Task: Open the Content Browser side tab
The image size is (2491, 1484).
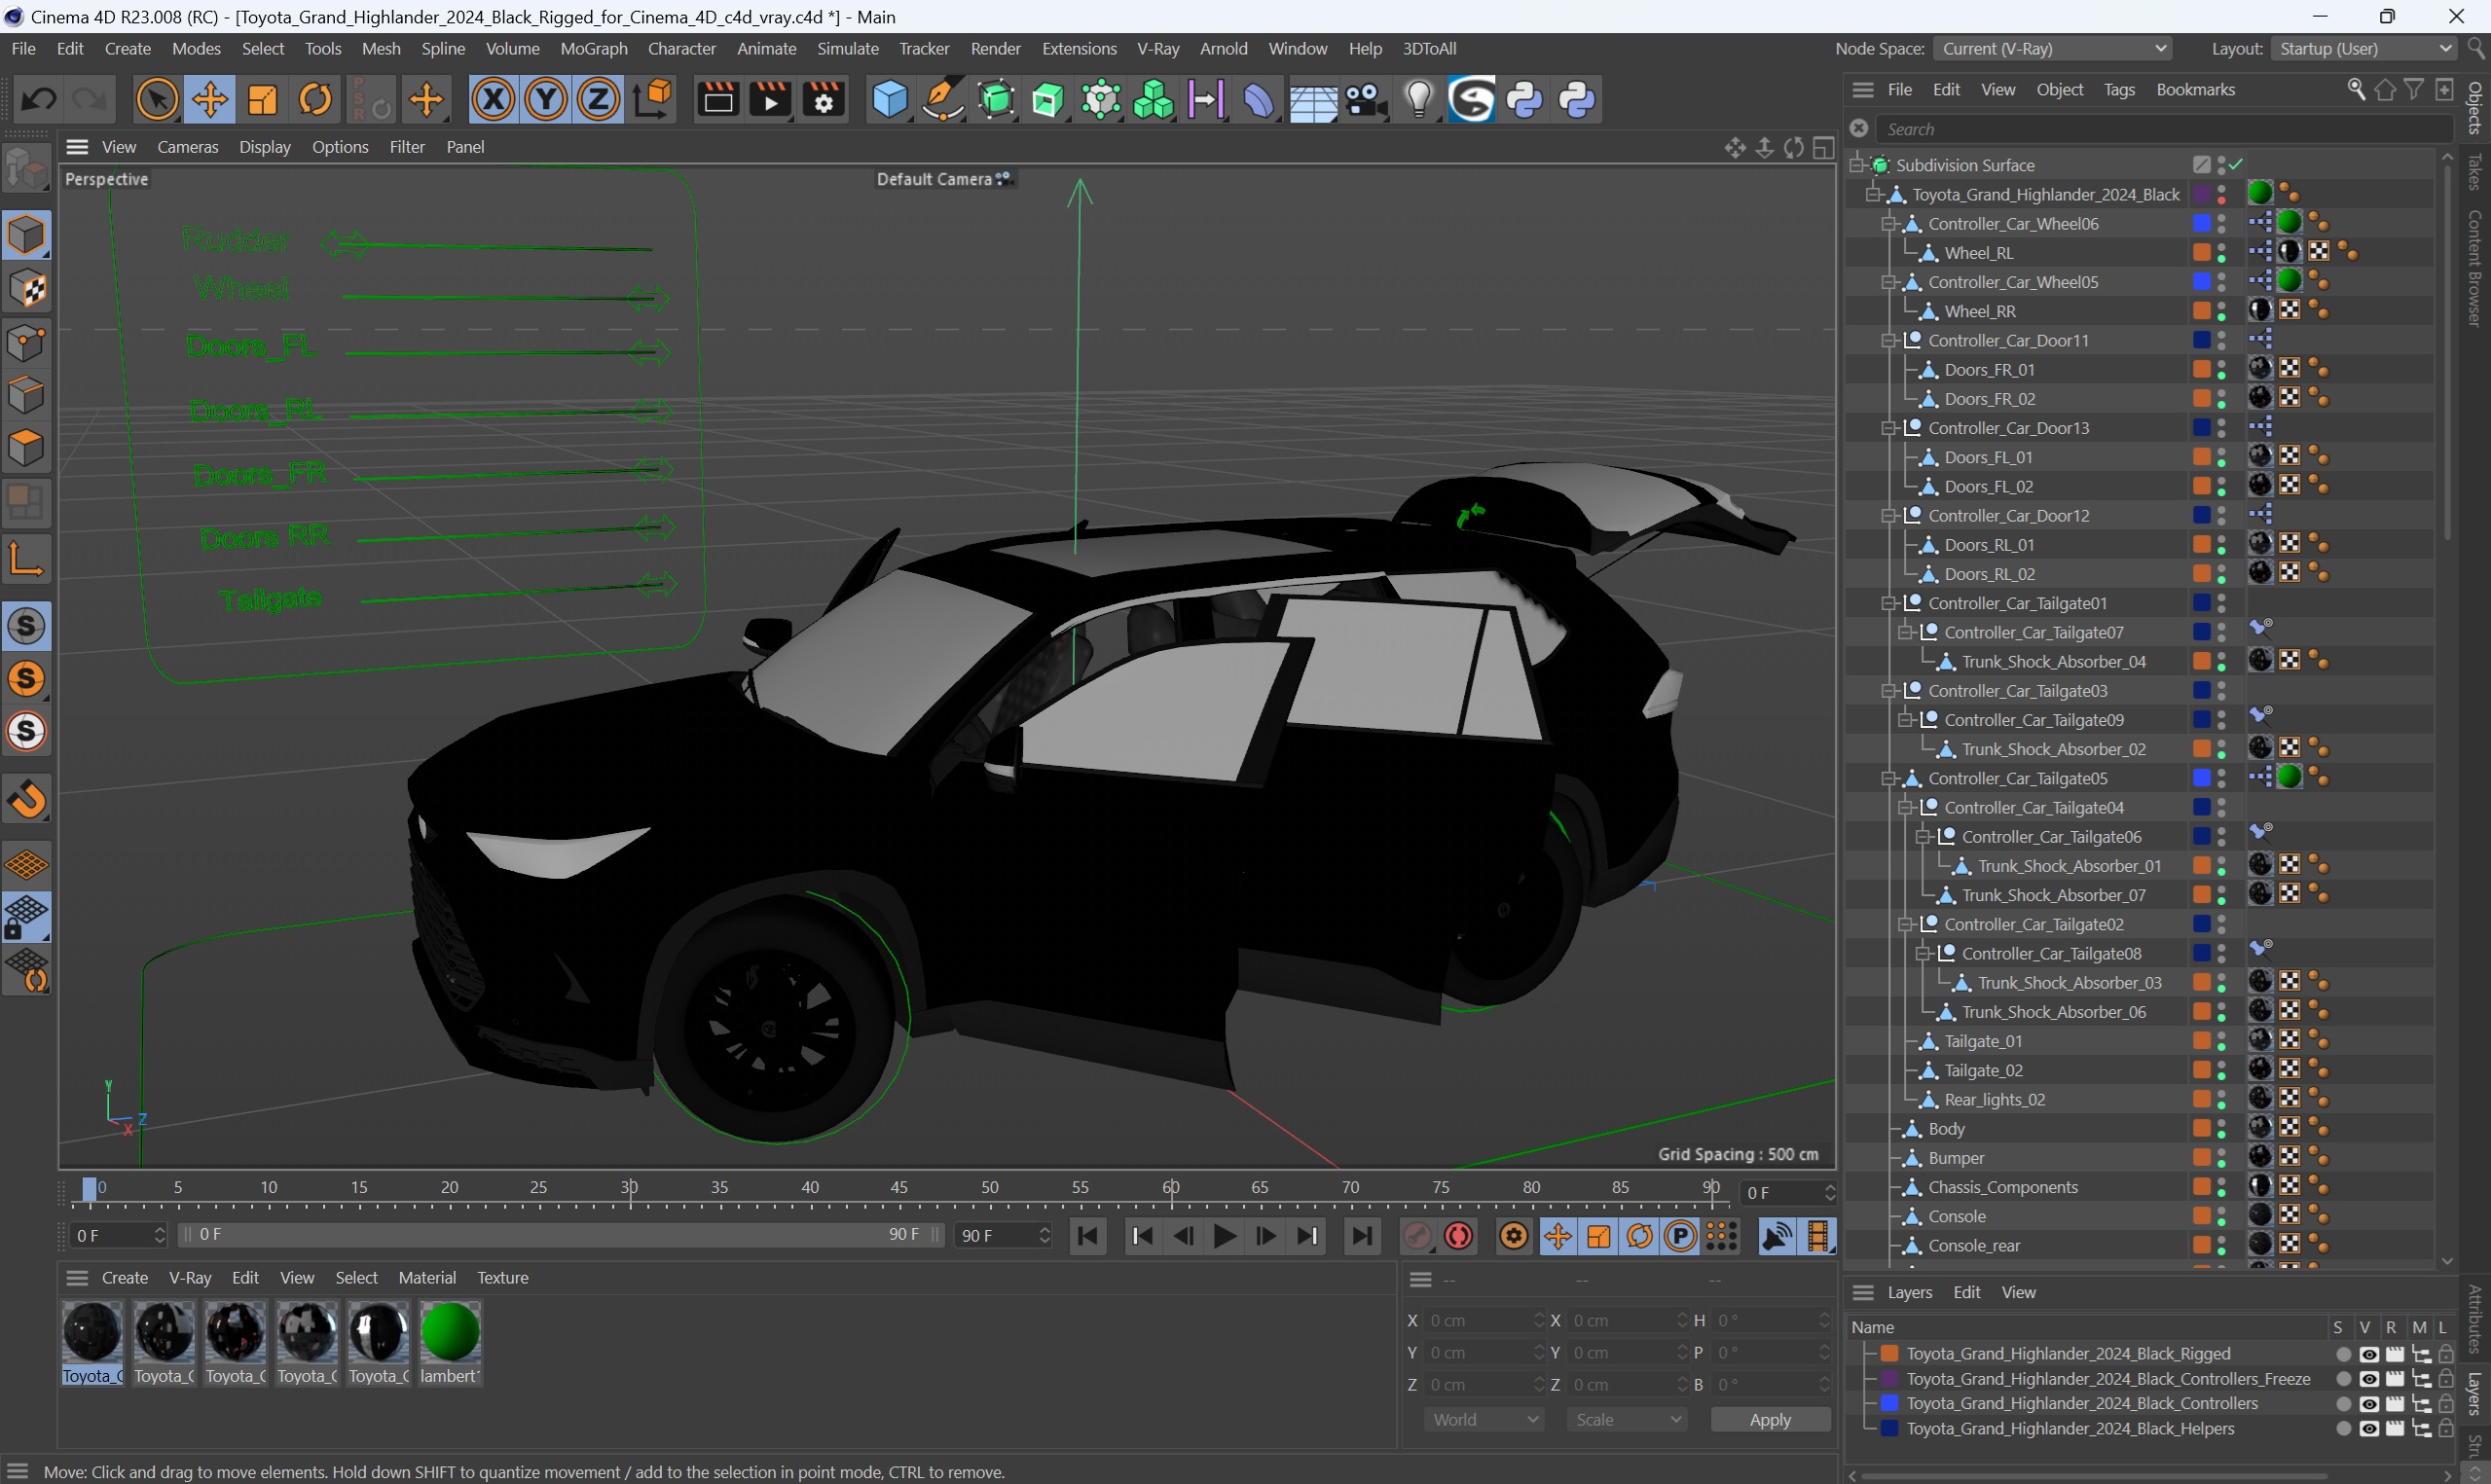Action: point(2474,268)
